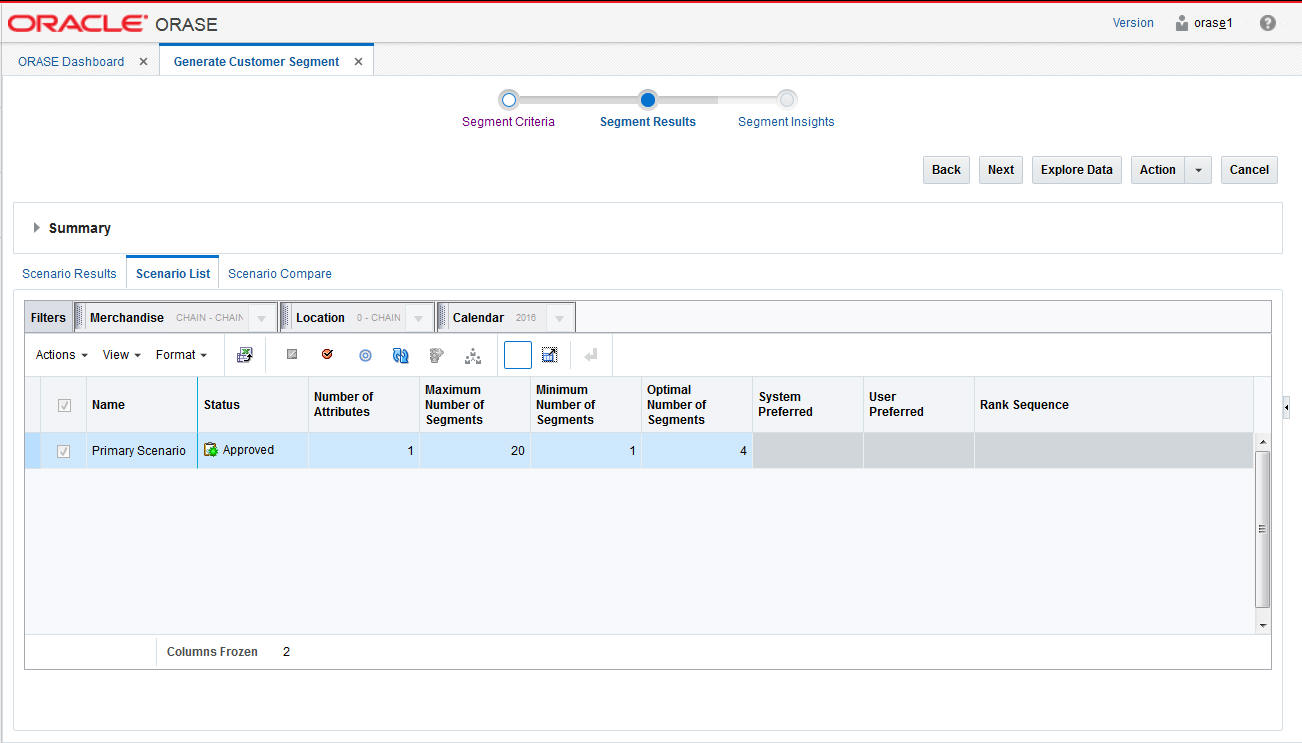Image resolution: width=1302 pixels, height=743 pixels.
Task: Click the dotted cluster hierarchy icon
Action: (x=473, y=355)
